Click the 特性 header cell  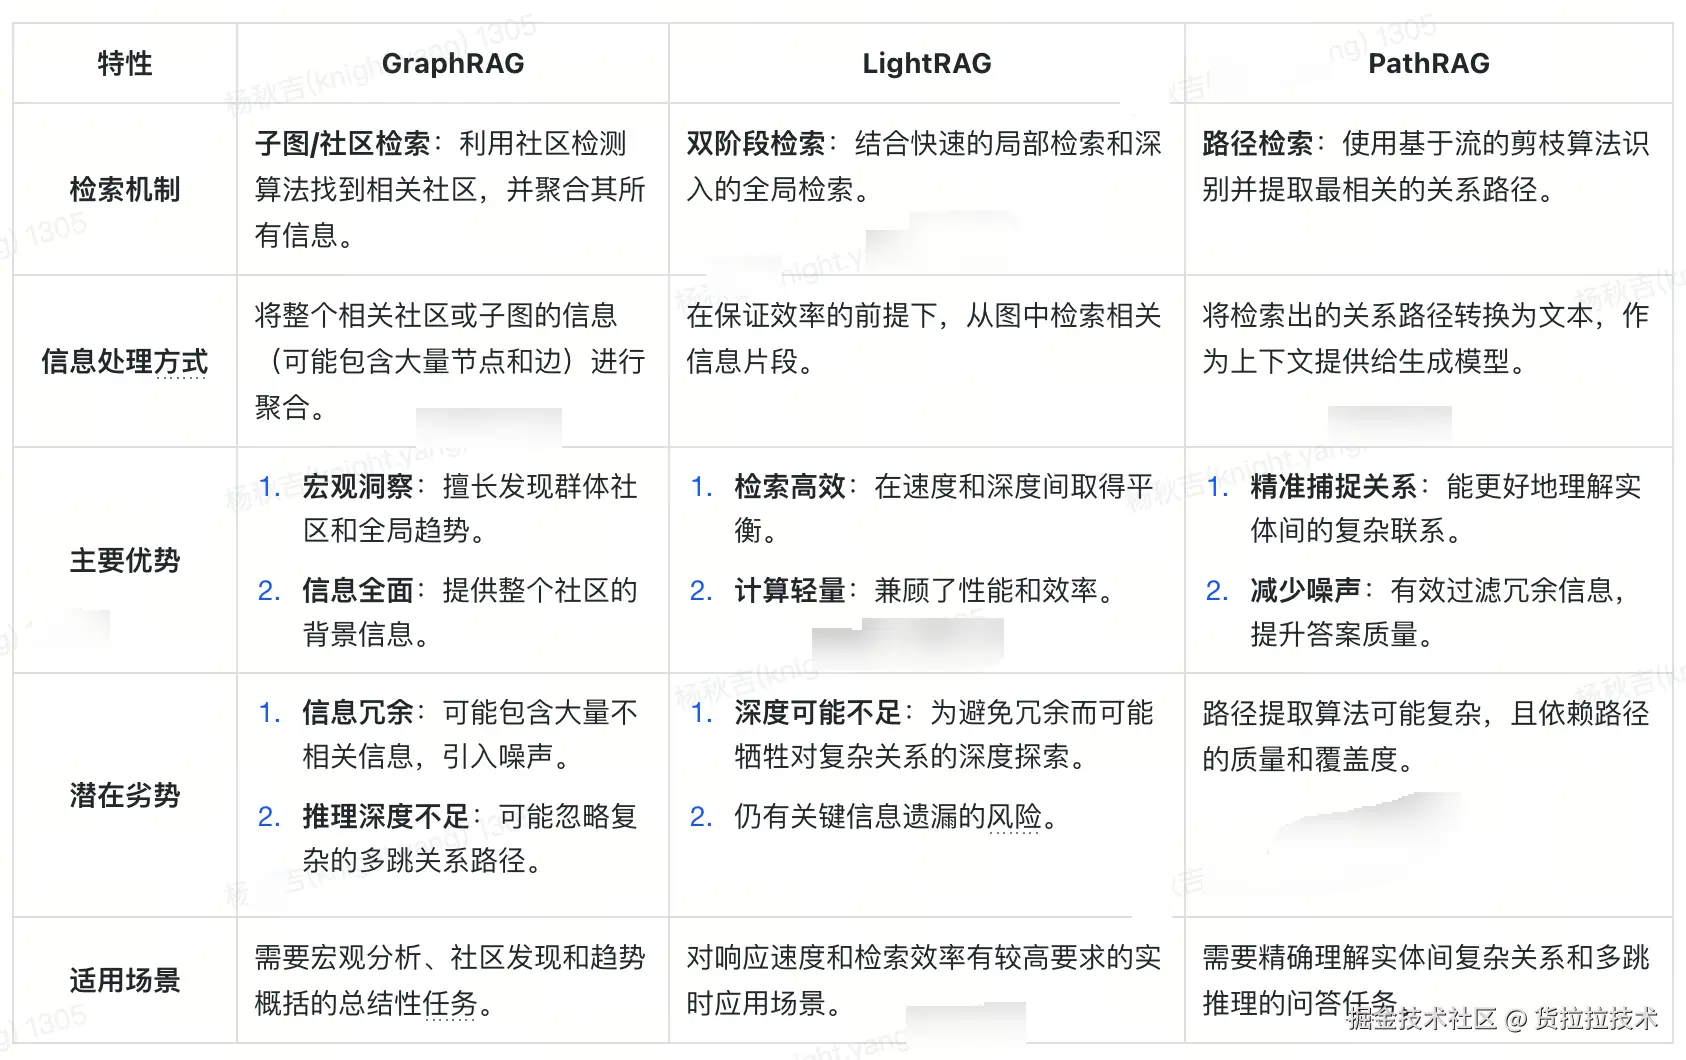tap(125, 63)
